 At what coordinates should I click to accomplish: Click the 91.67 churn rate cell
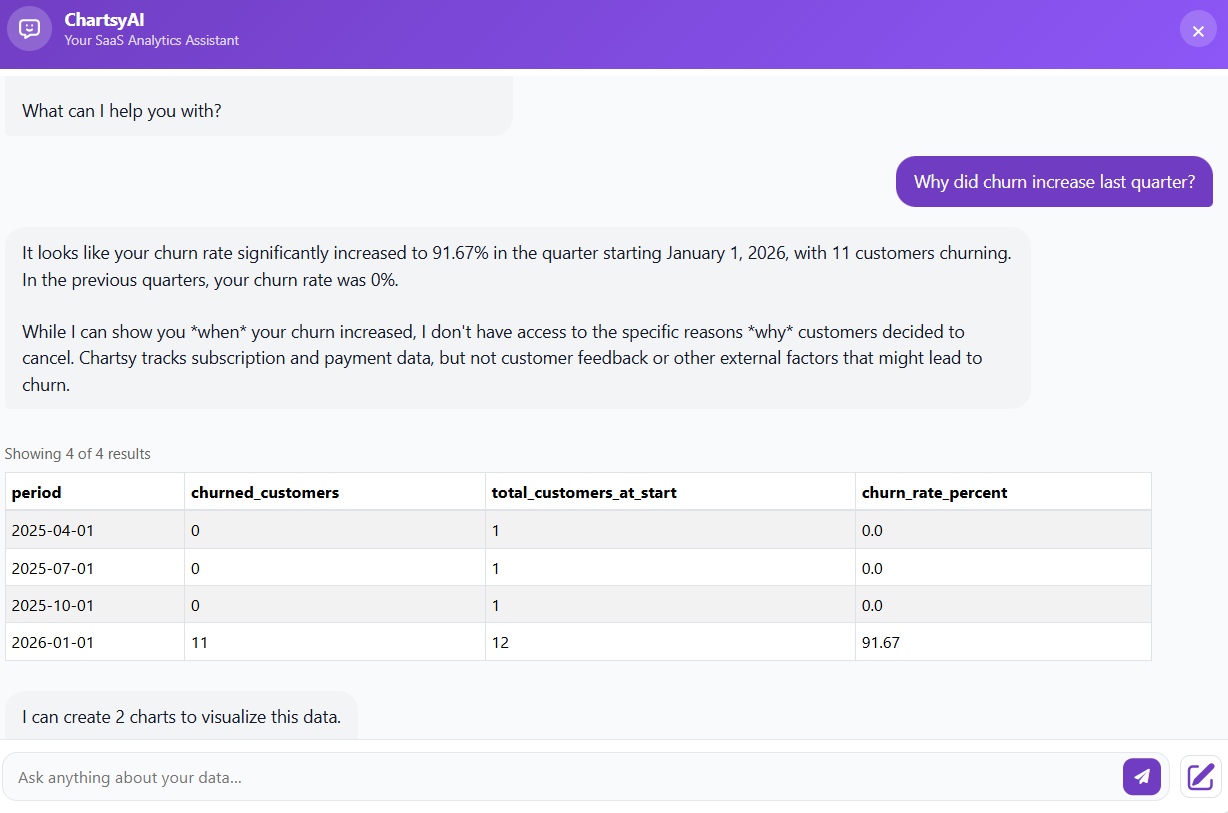pos(880,641)
